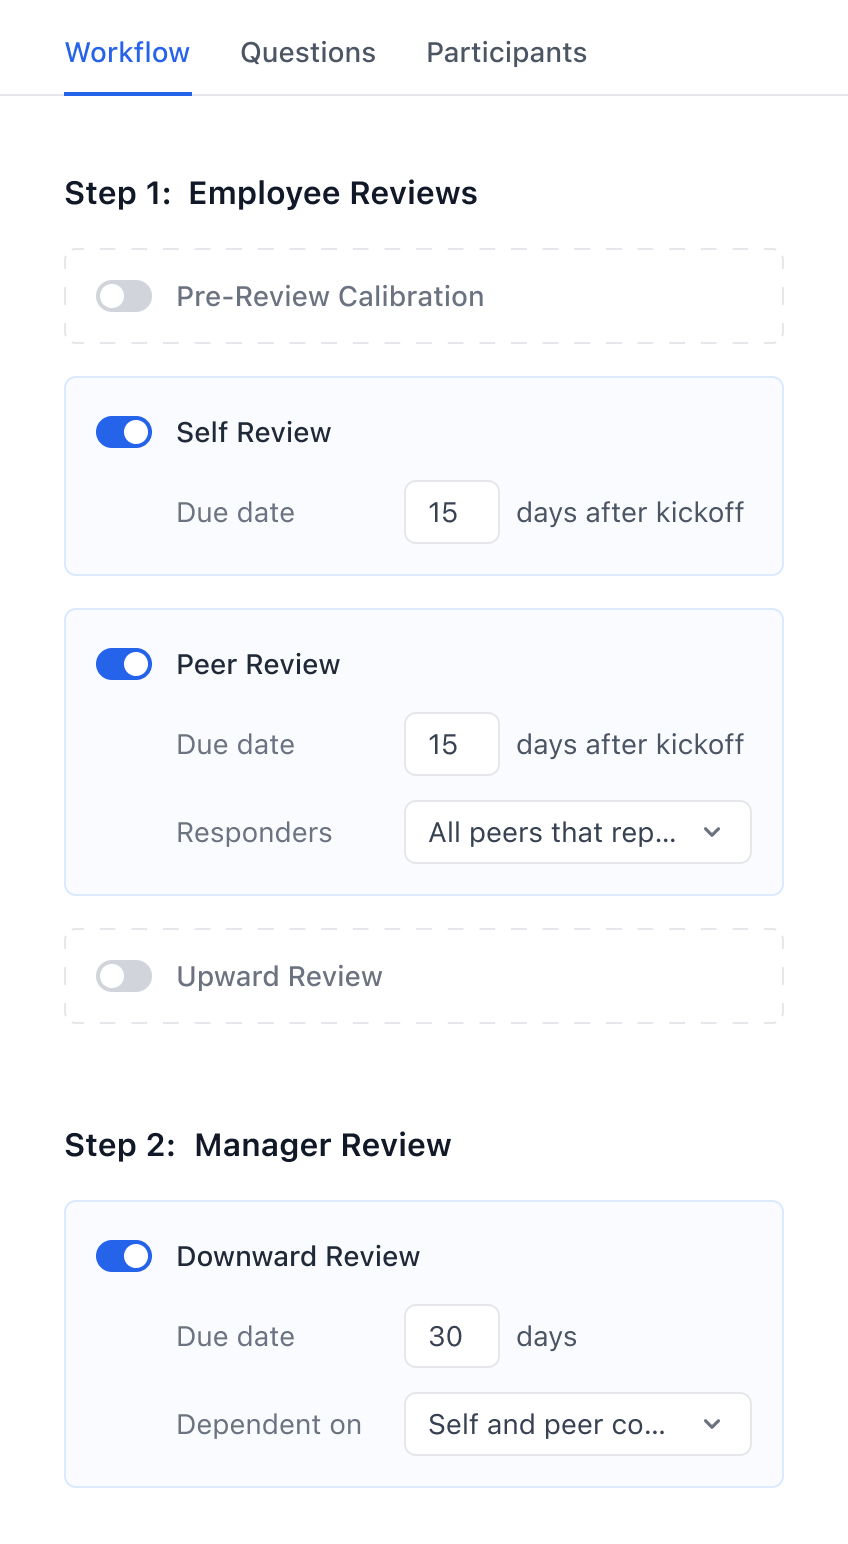Screen dimensions: 848x1544
Task: Select the Workflow tab
Action: pos(127,52)
